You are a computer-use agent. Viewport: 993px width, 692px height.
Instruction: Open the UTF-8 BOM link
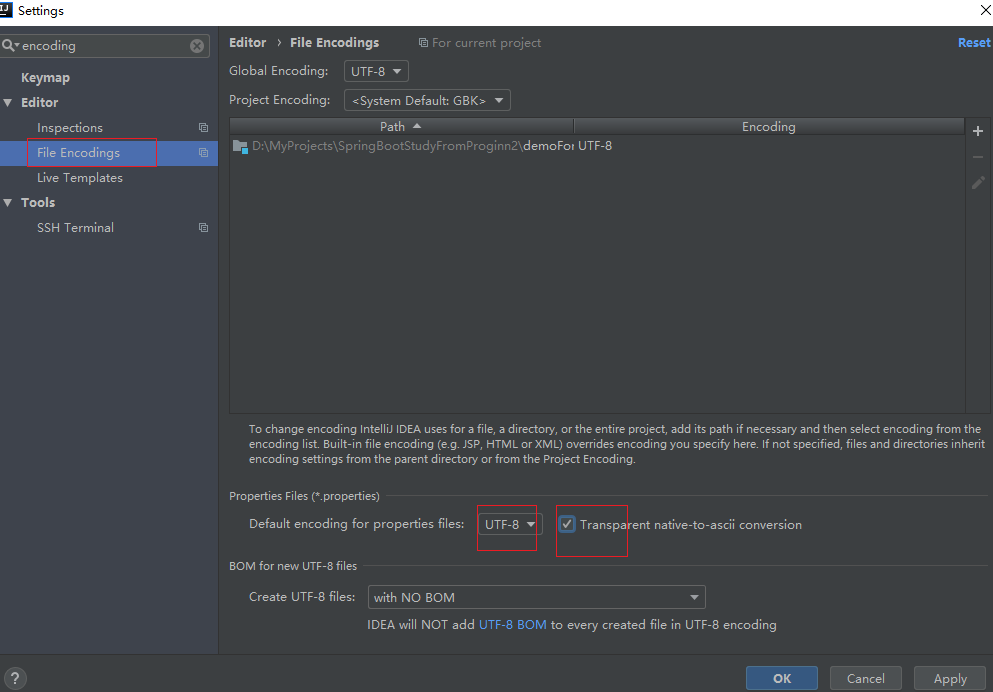[512, 625]
